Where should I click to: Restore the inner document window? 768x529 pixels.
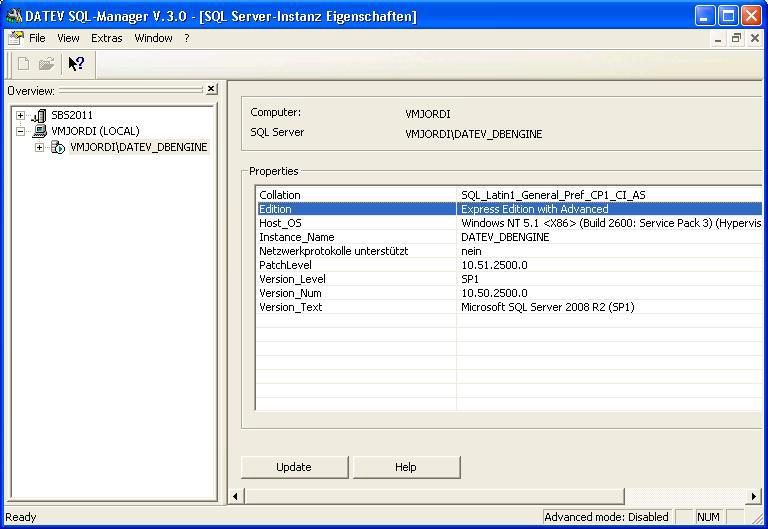pyautogui.click(x=736, y=38)
